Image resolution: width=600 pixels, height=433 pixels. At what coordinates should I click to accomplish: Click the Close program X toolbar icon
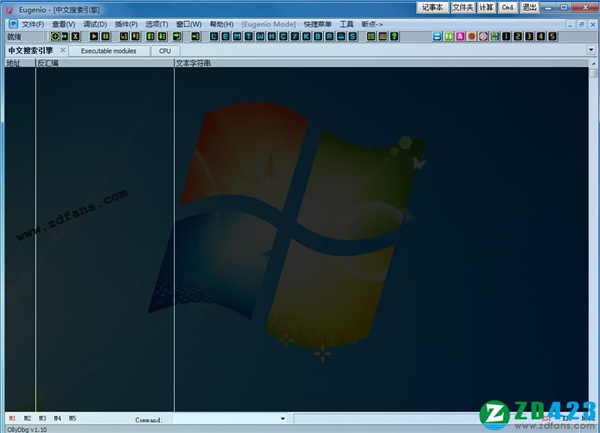pos(76,36)
